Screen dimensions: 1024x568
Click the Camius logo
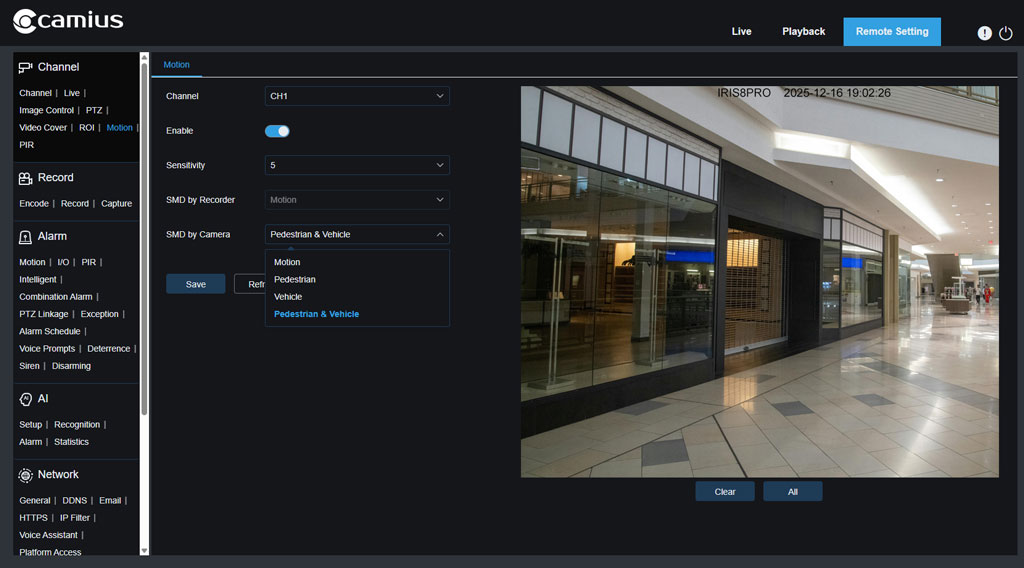click(68, 21)
